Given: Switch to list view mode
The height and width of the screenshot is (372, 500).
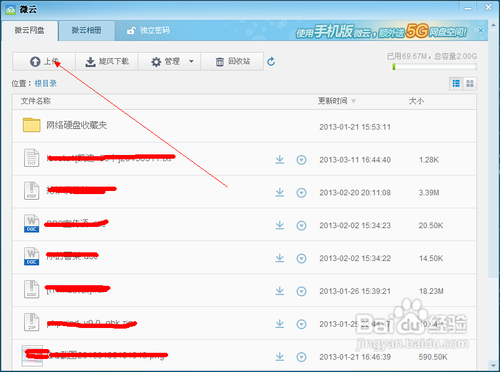Looking at the screenshot, I should (456, 83).
